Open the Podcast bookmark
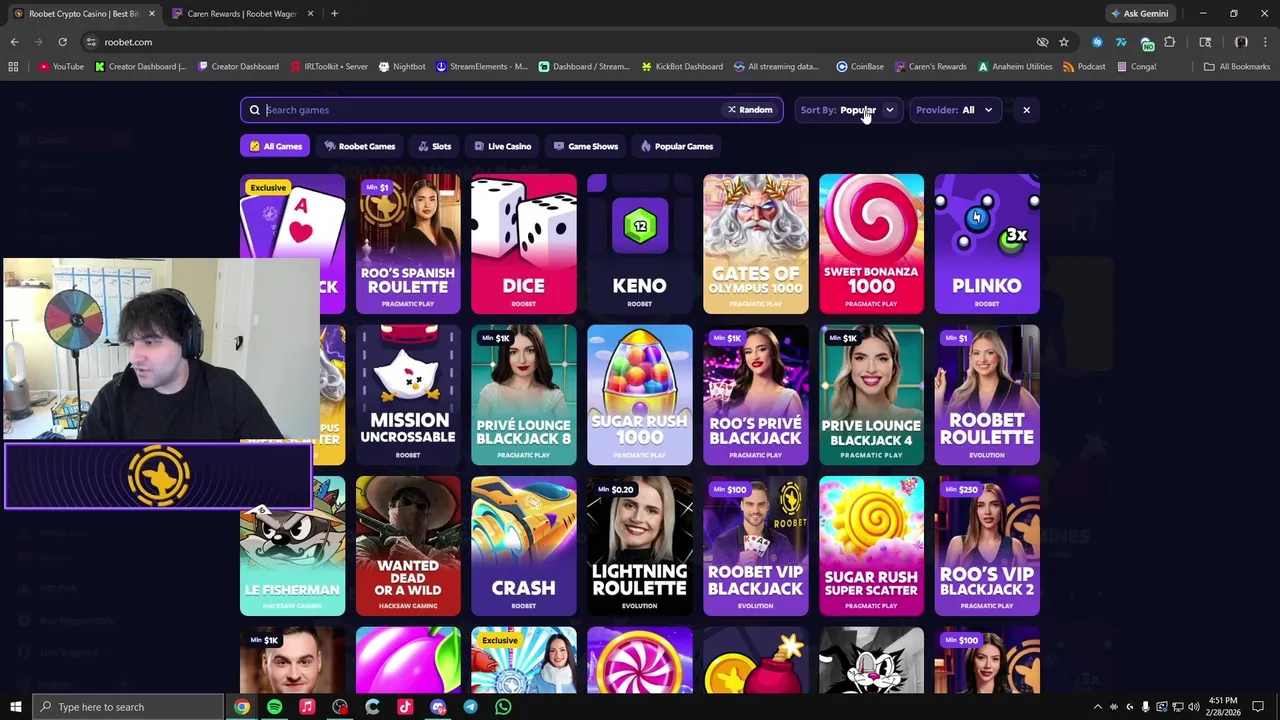1280x720 pixels. click(1084, 67)
